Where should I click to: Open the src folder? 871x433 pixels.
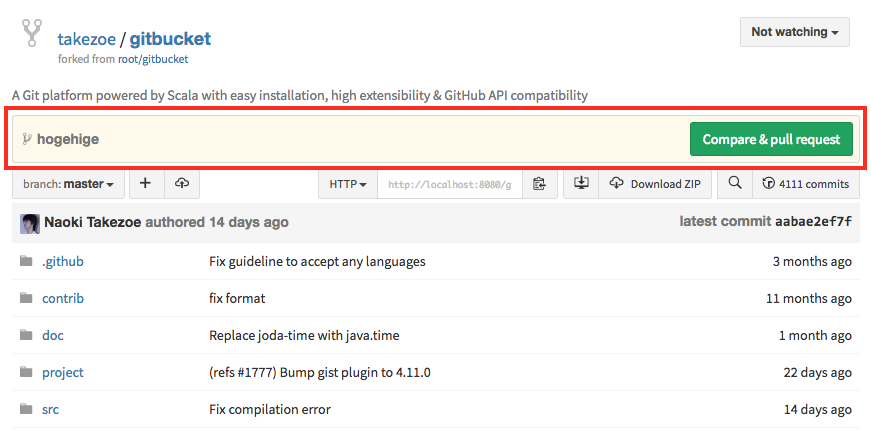coord(51,410)
